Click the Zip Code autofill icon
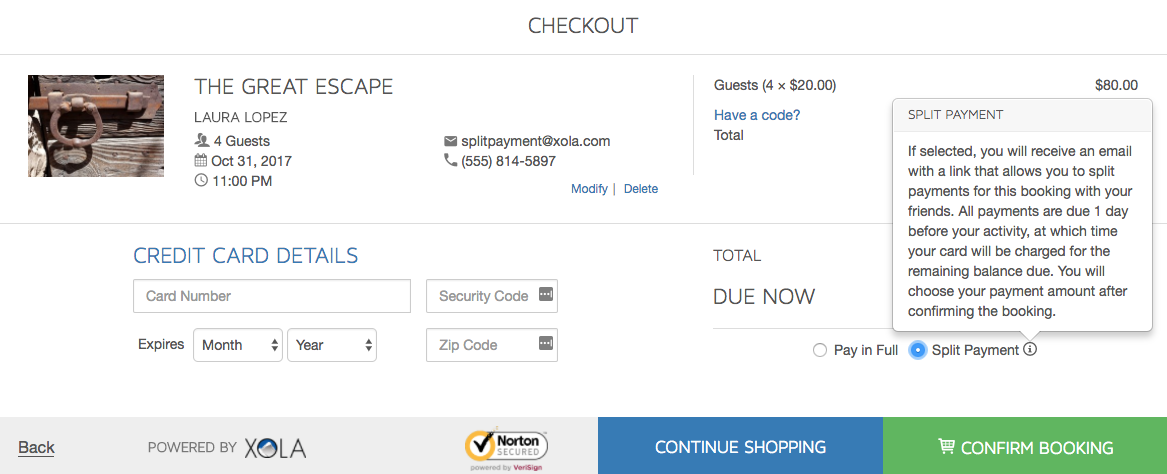Screen dimensions: 1167x474 (546, 344)
